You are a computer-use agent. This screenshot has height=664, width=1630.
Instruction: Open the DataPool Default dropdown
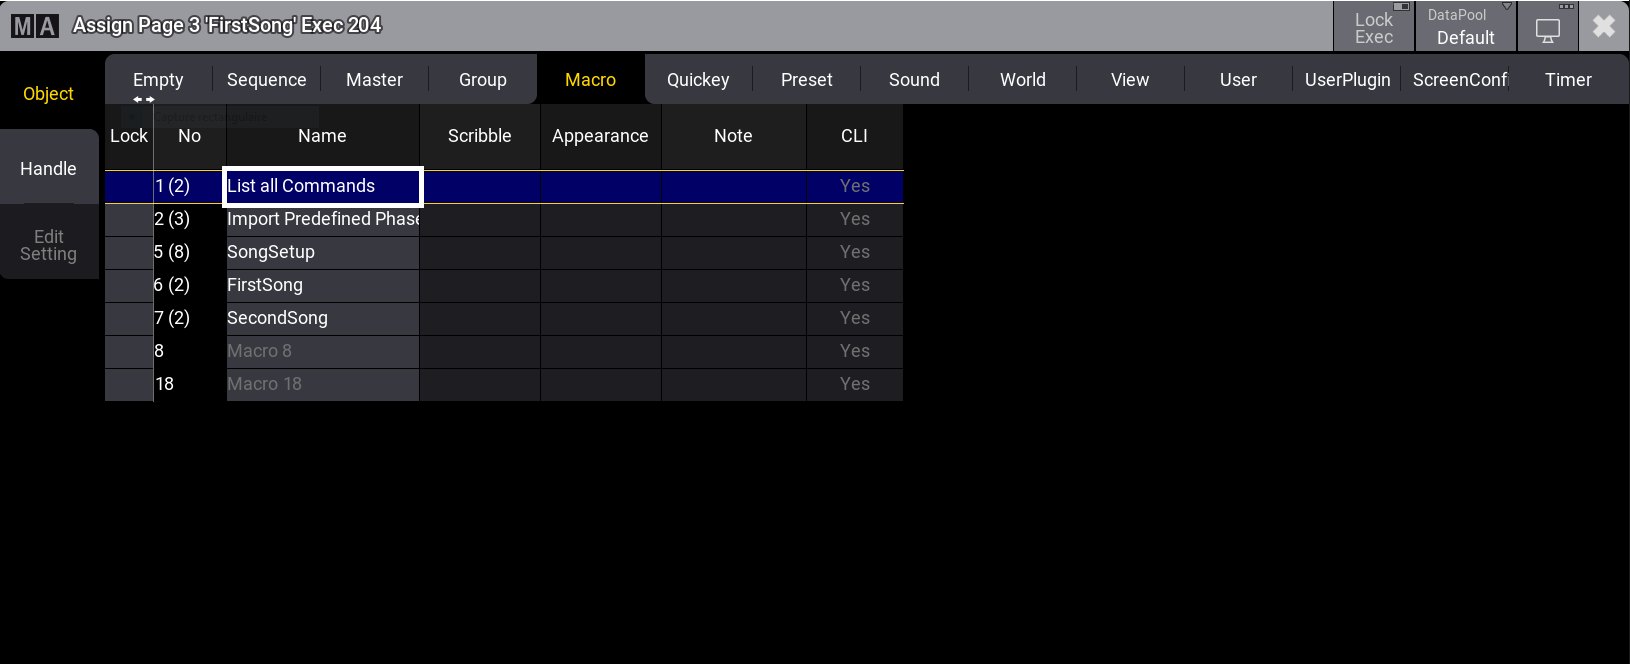tap(1465, 27)
